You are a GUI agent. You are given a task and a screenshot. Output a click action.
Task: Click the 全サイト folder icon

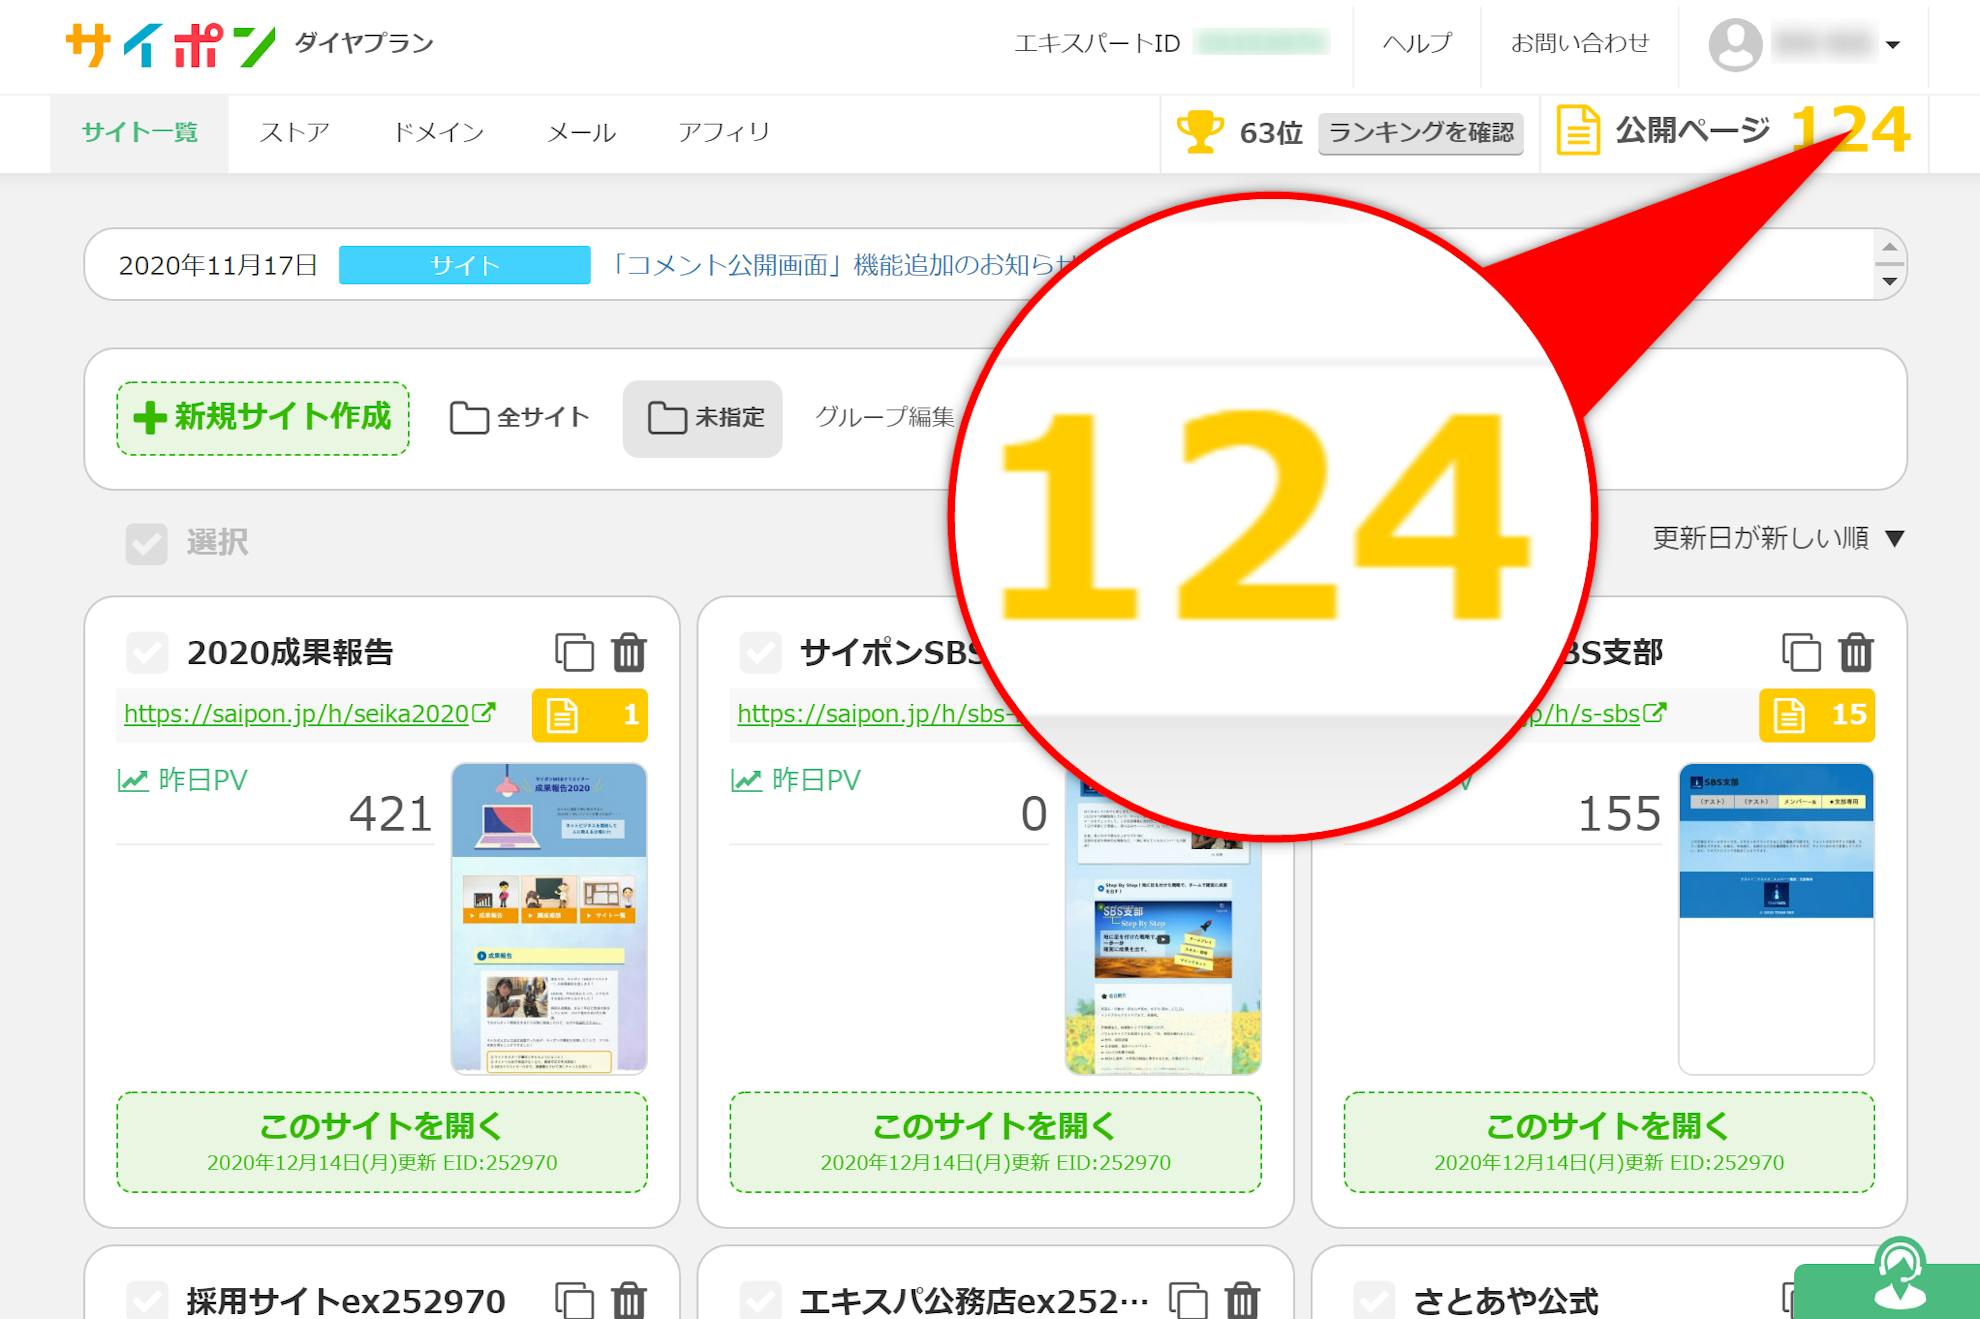pyautogui.click(x=469, y=418)
